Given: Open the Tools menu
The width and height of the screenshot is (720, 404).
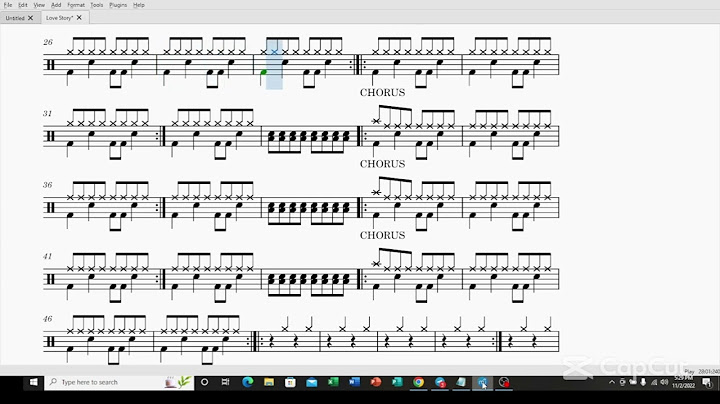Looking at the screenshot, I should 96,5.
